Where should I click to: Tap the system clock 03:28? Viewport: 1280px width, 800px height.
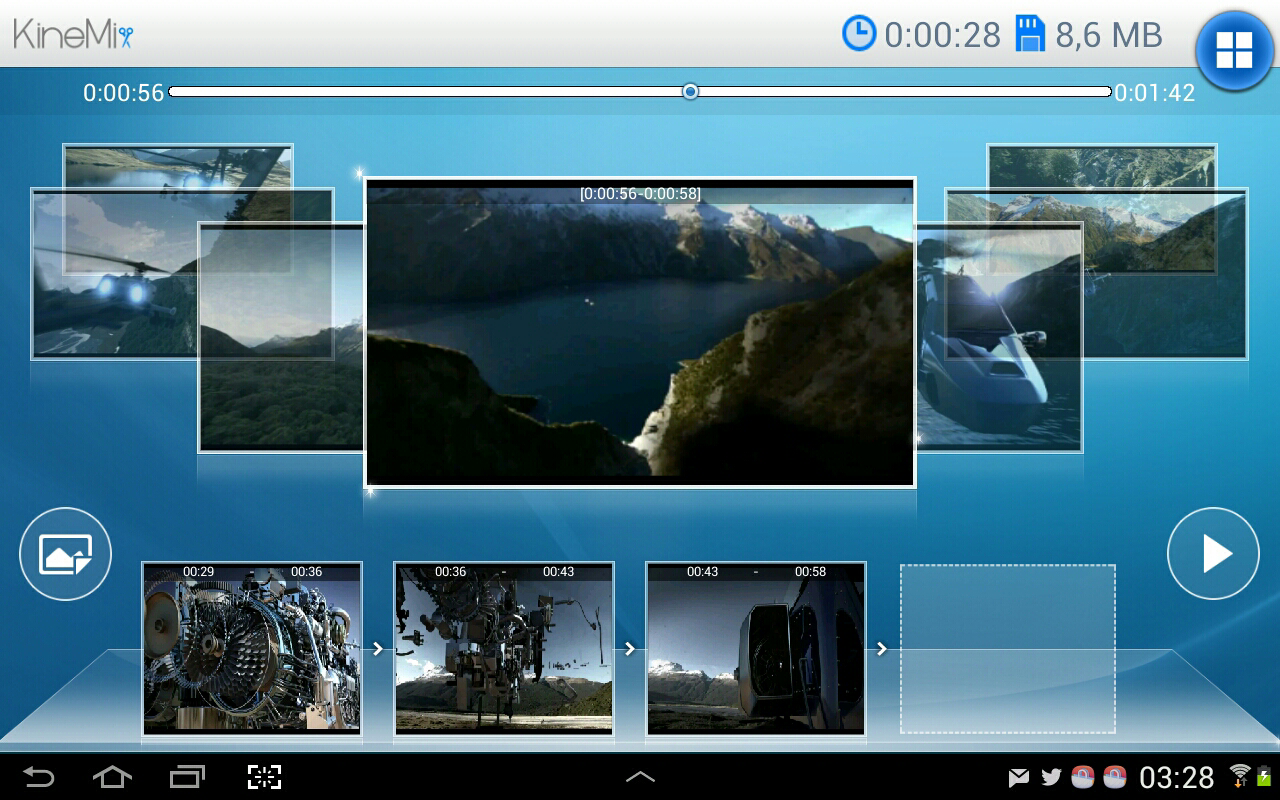[1177, 777]
